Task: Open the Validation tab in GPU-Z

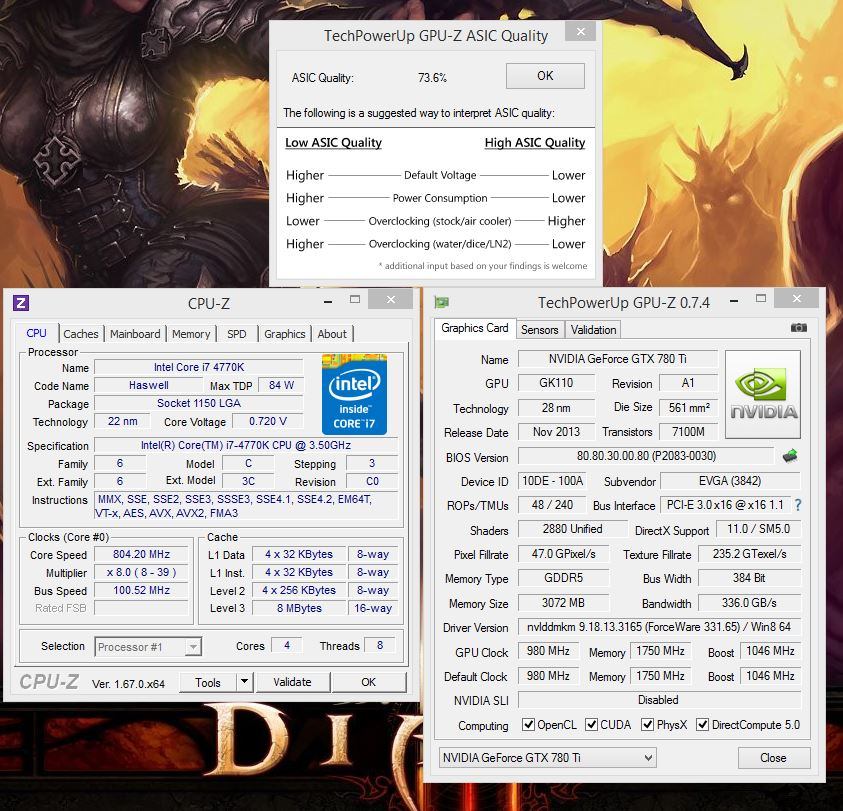Action: click(594, 330)
